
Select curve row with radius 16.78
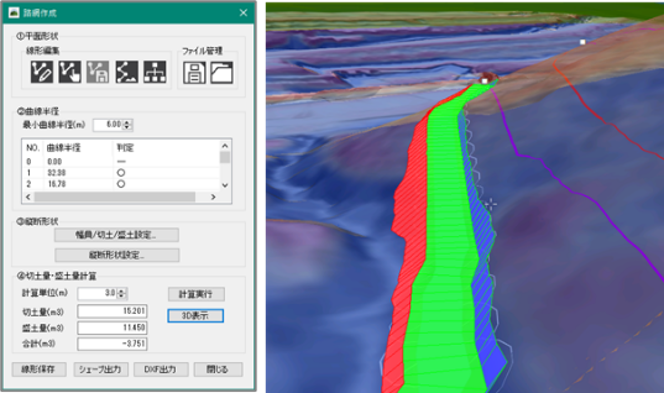121,184
